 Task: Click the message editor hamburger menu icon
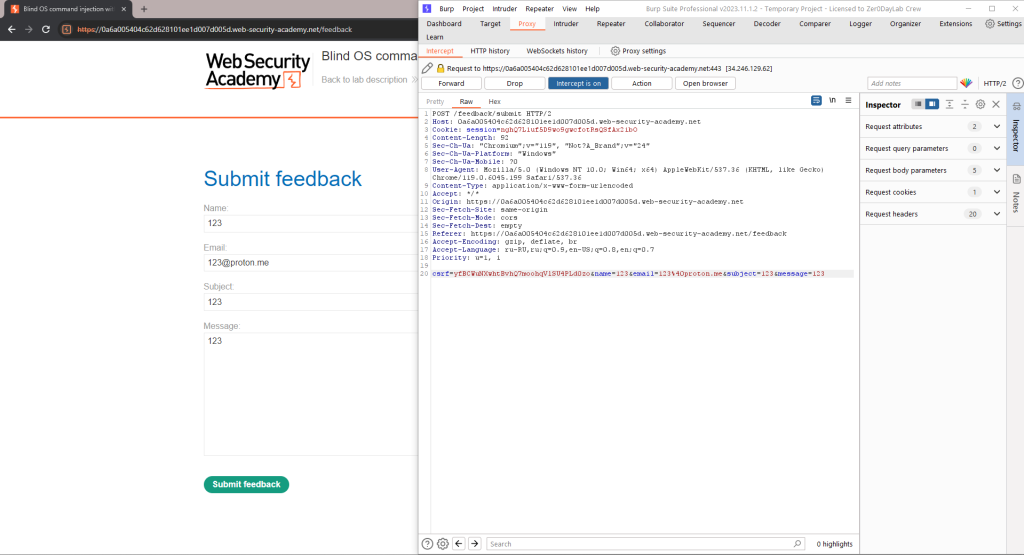point(848,101)
